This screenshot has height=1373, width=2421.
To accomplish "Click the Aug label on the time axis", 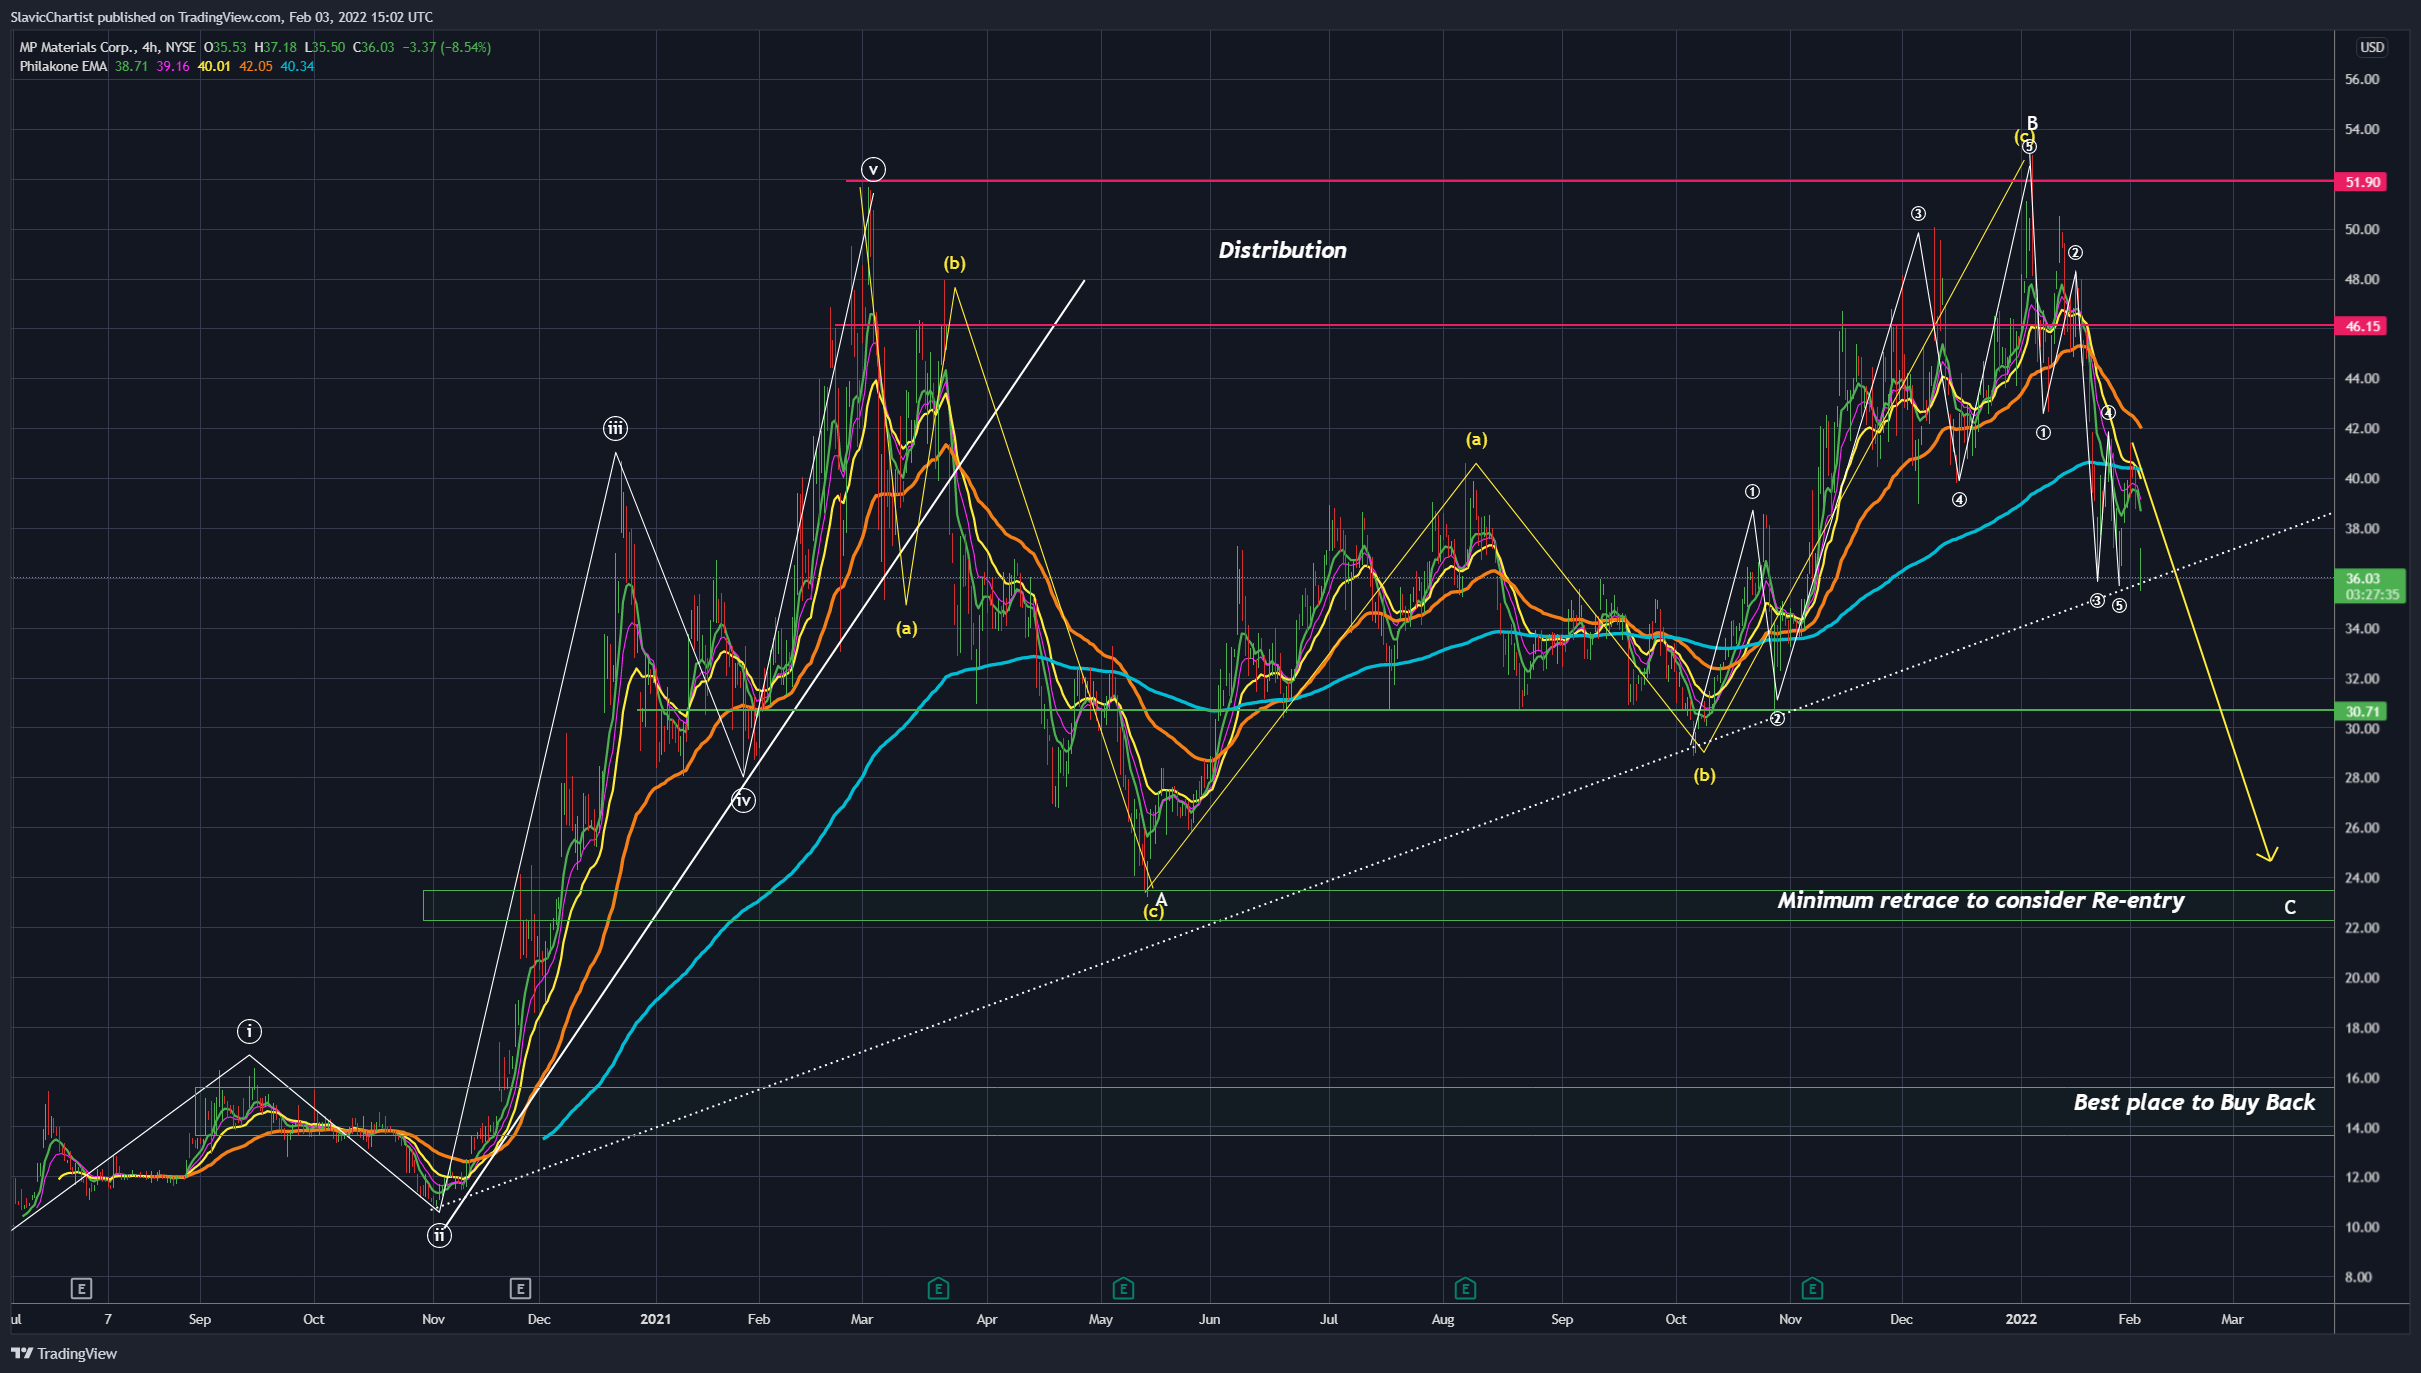I will (x=1443, y=1319).
